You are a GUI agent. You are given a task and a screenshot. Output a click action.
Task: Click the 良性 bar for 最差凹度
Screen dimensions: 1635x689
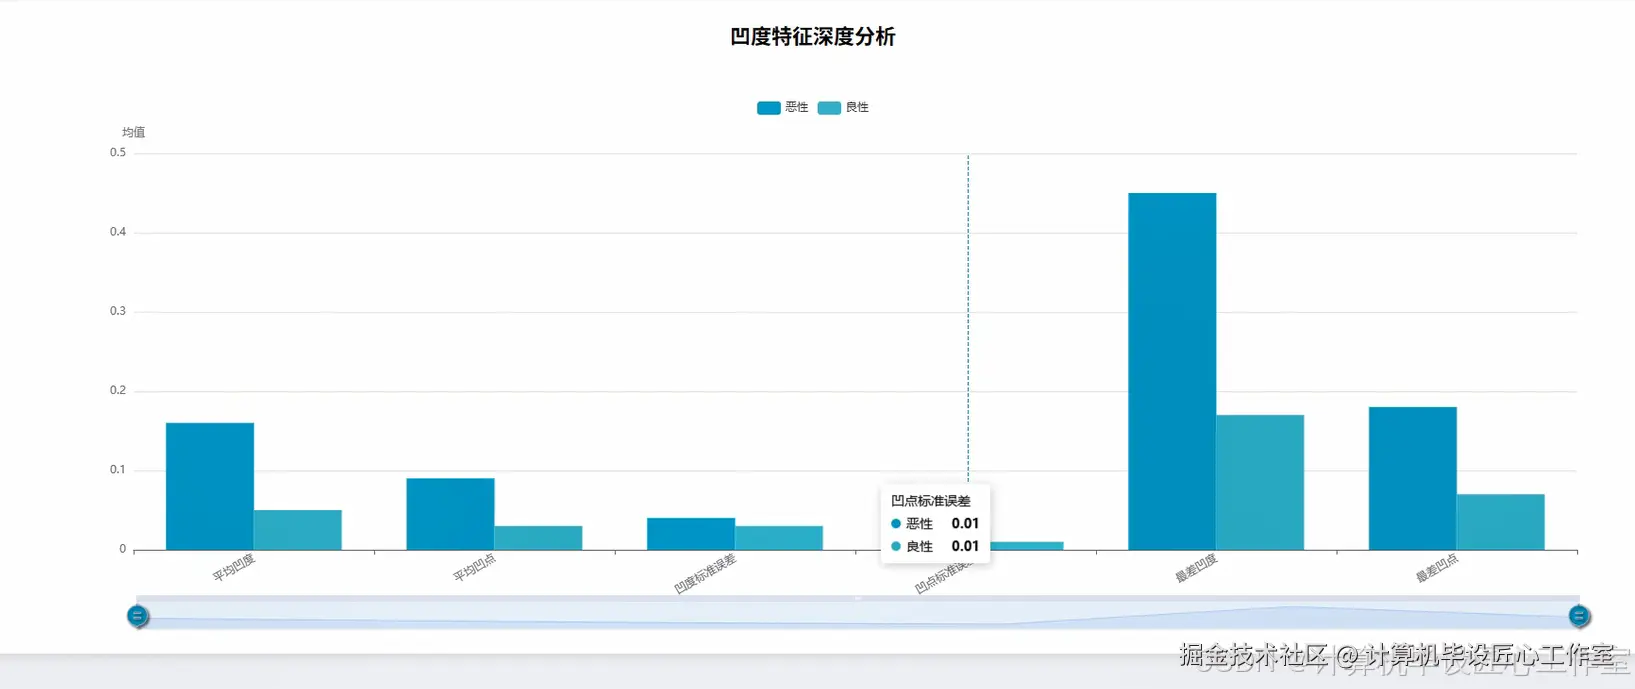pyautogui.click(x=1260, y=482)
